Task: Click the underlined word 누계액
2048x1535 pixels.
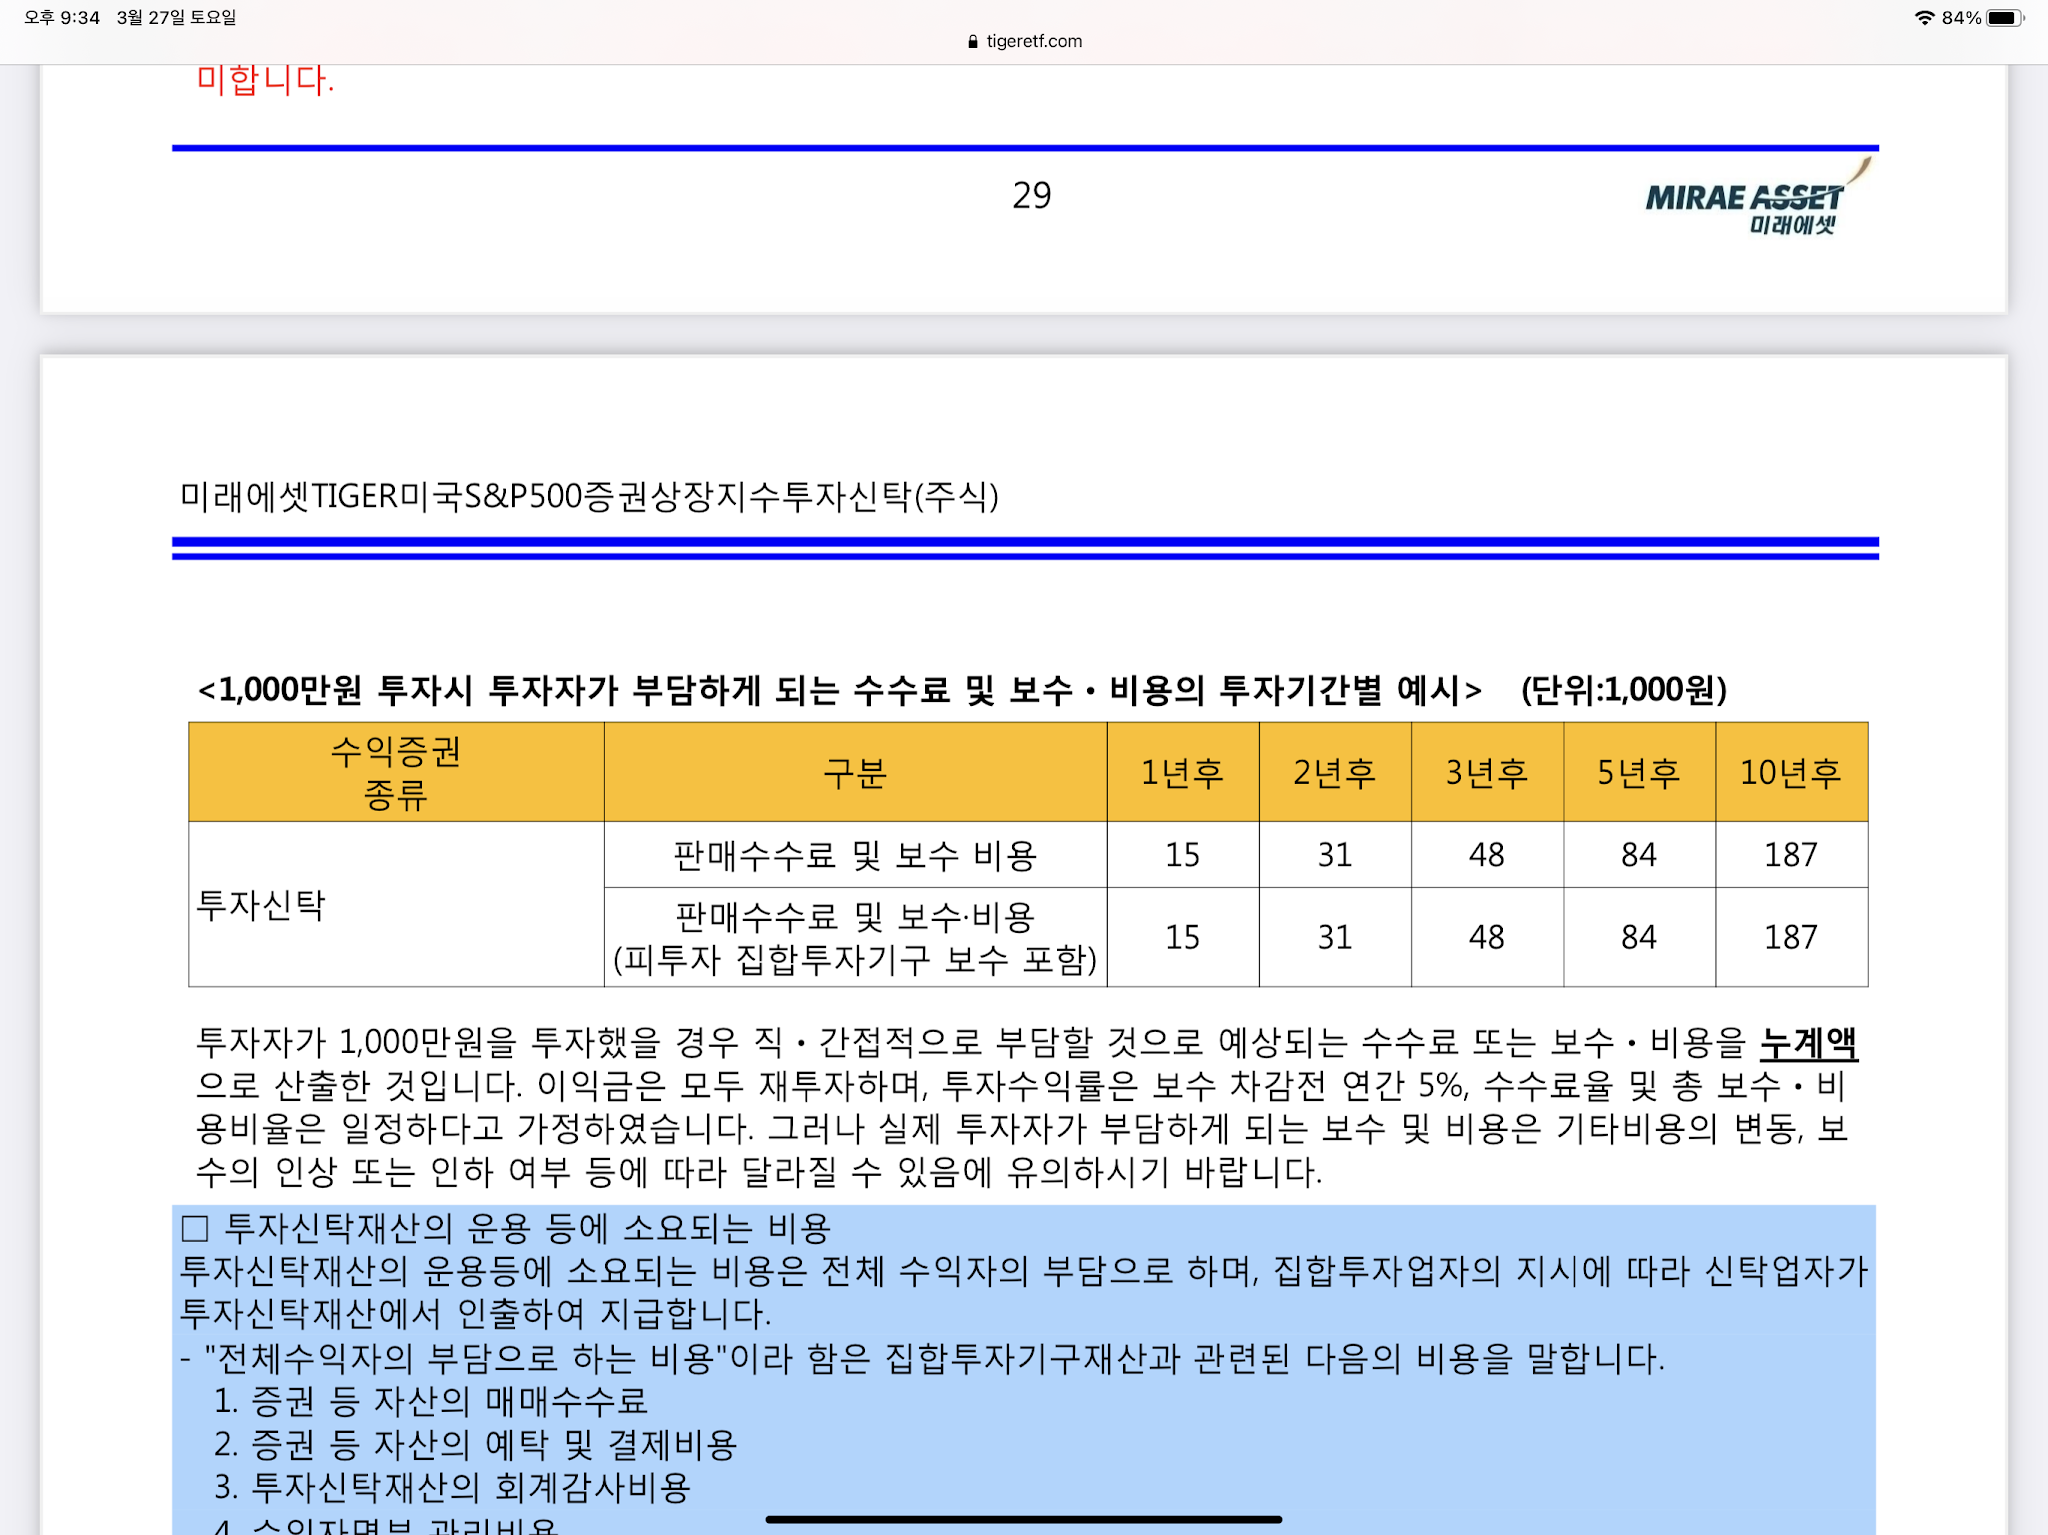Action: point(1808,1043)
